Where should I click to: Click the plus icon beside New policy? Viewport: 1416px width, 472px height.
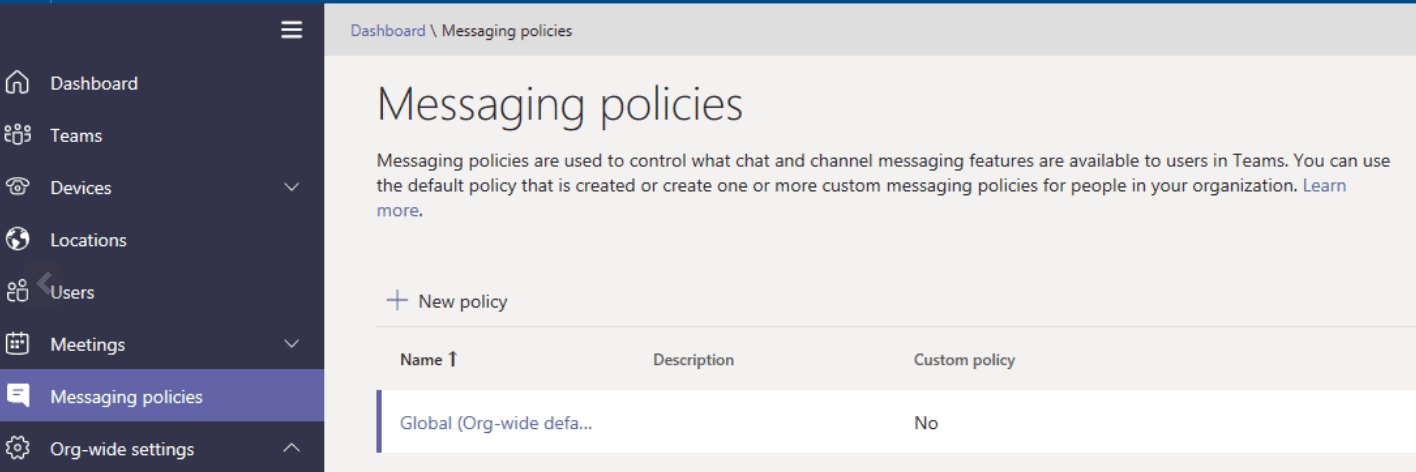pos(397,300)
